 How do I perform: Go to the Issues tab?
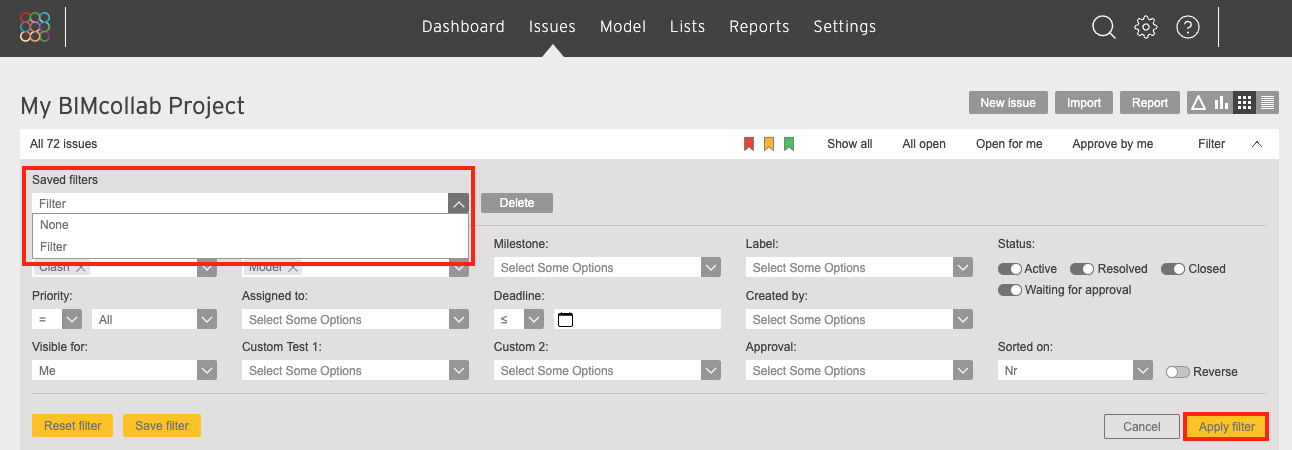(552, 27)
